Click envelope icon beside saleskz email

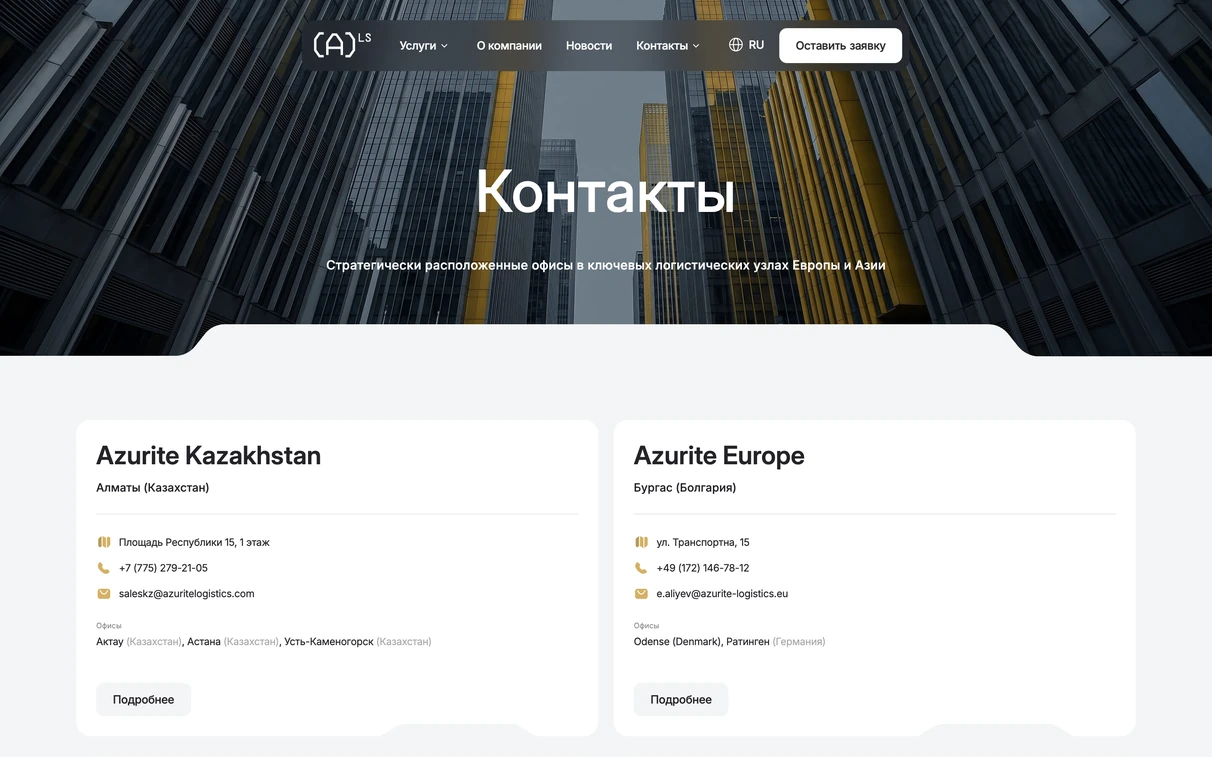click(104, 594)
